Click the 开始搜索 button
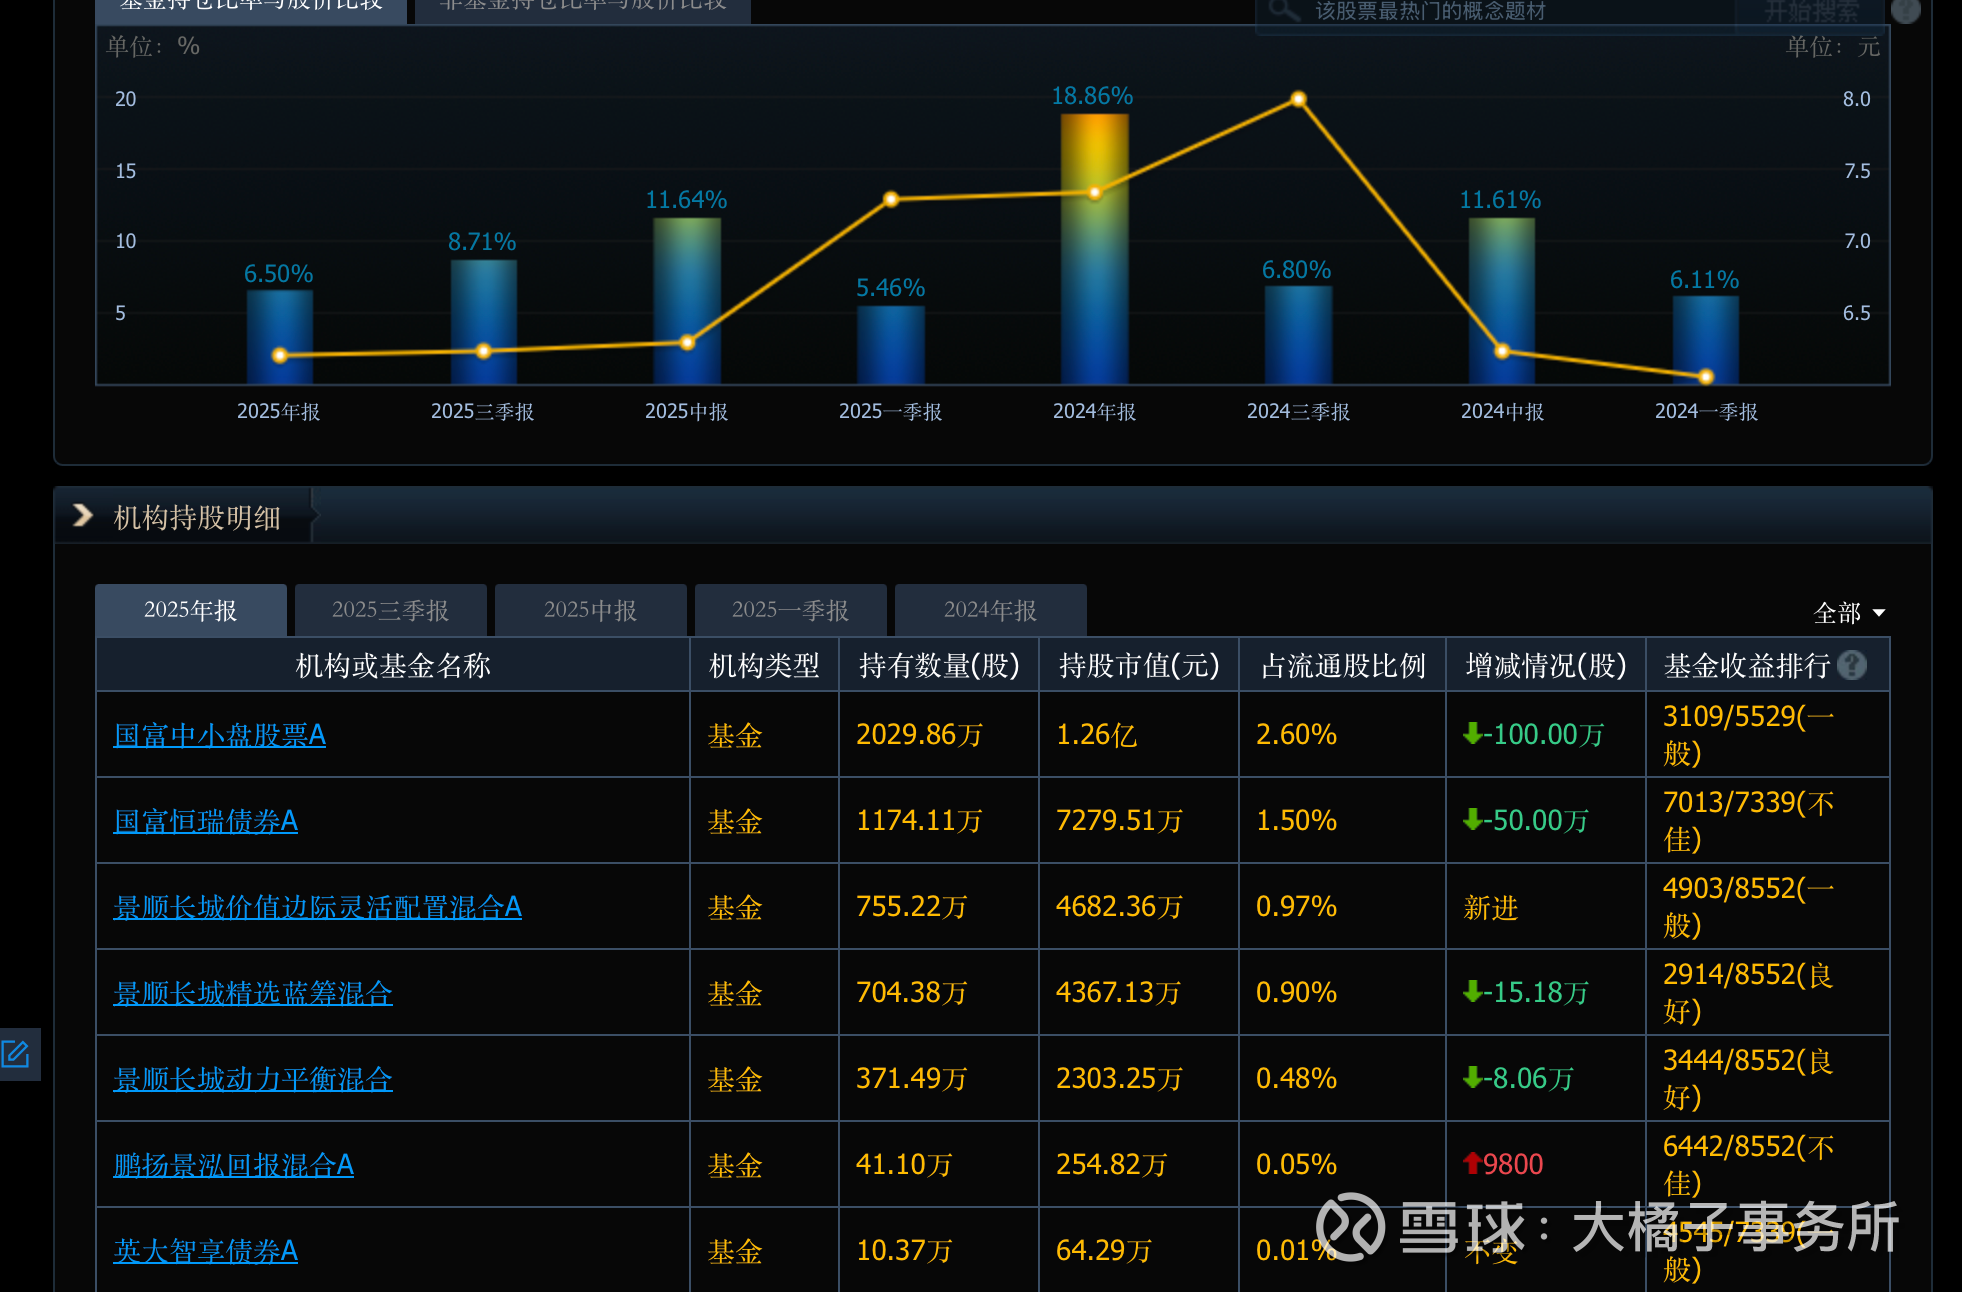 (x=1811, y=12)
